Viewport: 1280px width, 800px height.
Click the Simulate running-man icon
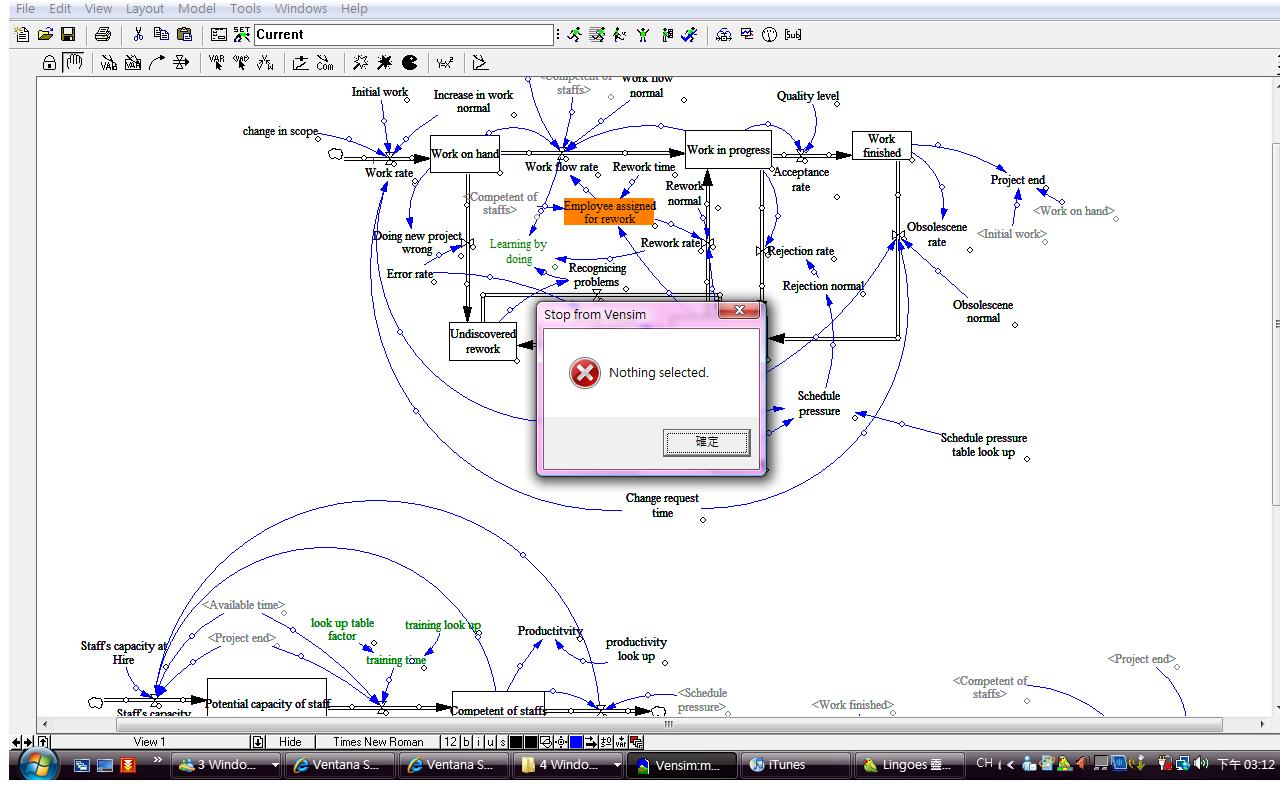(574, 34)
